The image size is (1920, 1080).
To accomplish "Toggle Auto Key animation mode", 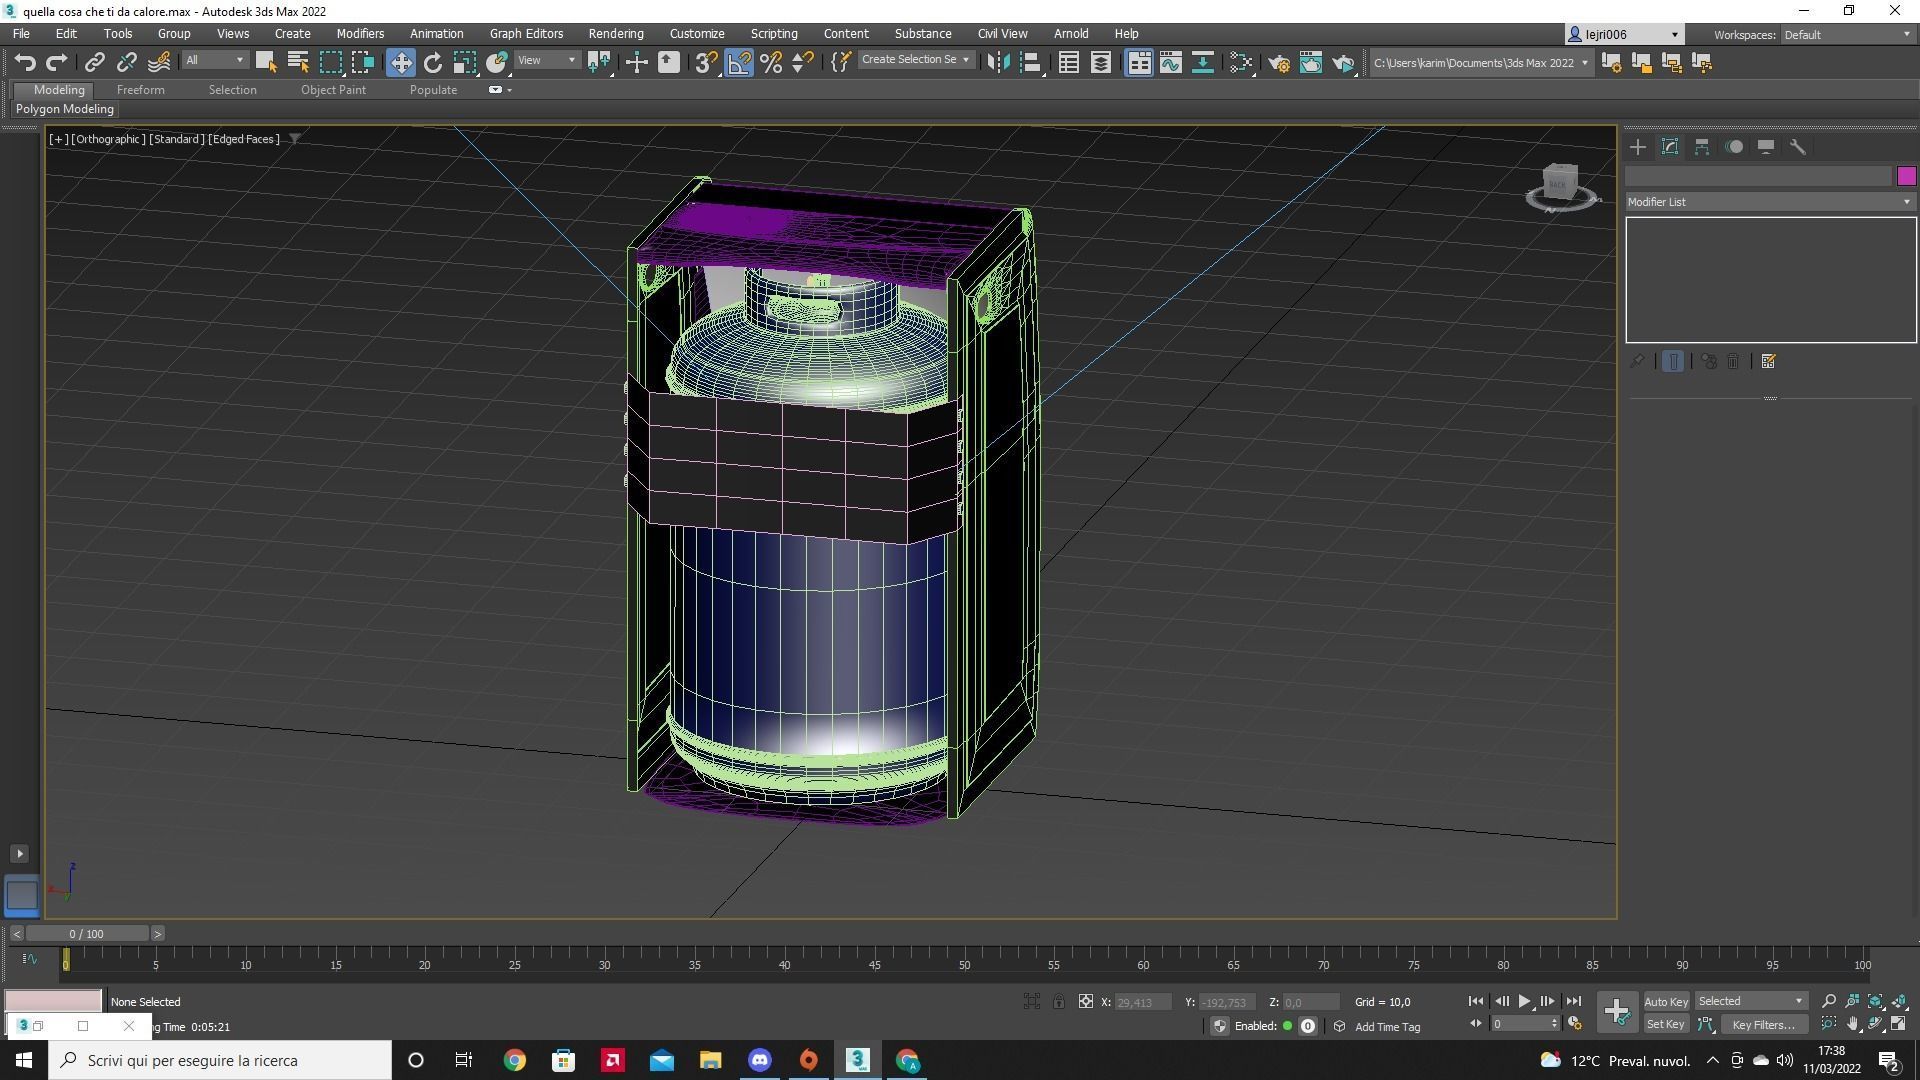I will [x=1666, y=1001].
